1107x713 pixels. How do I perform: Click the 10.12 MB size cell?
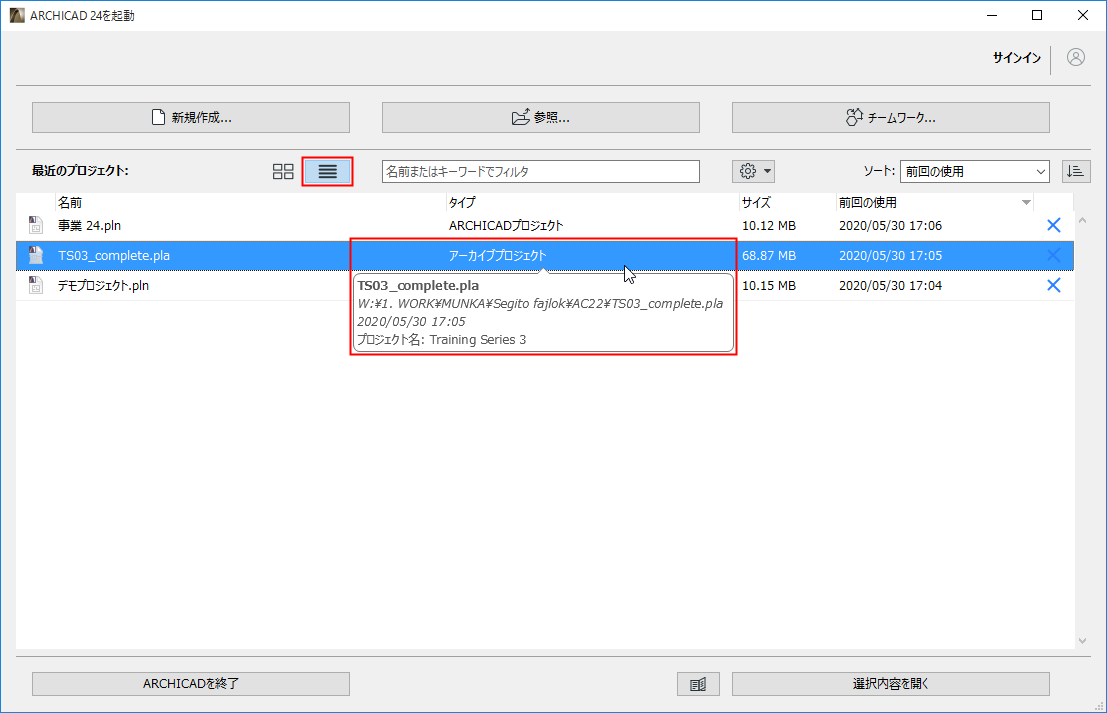(769, 226)
